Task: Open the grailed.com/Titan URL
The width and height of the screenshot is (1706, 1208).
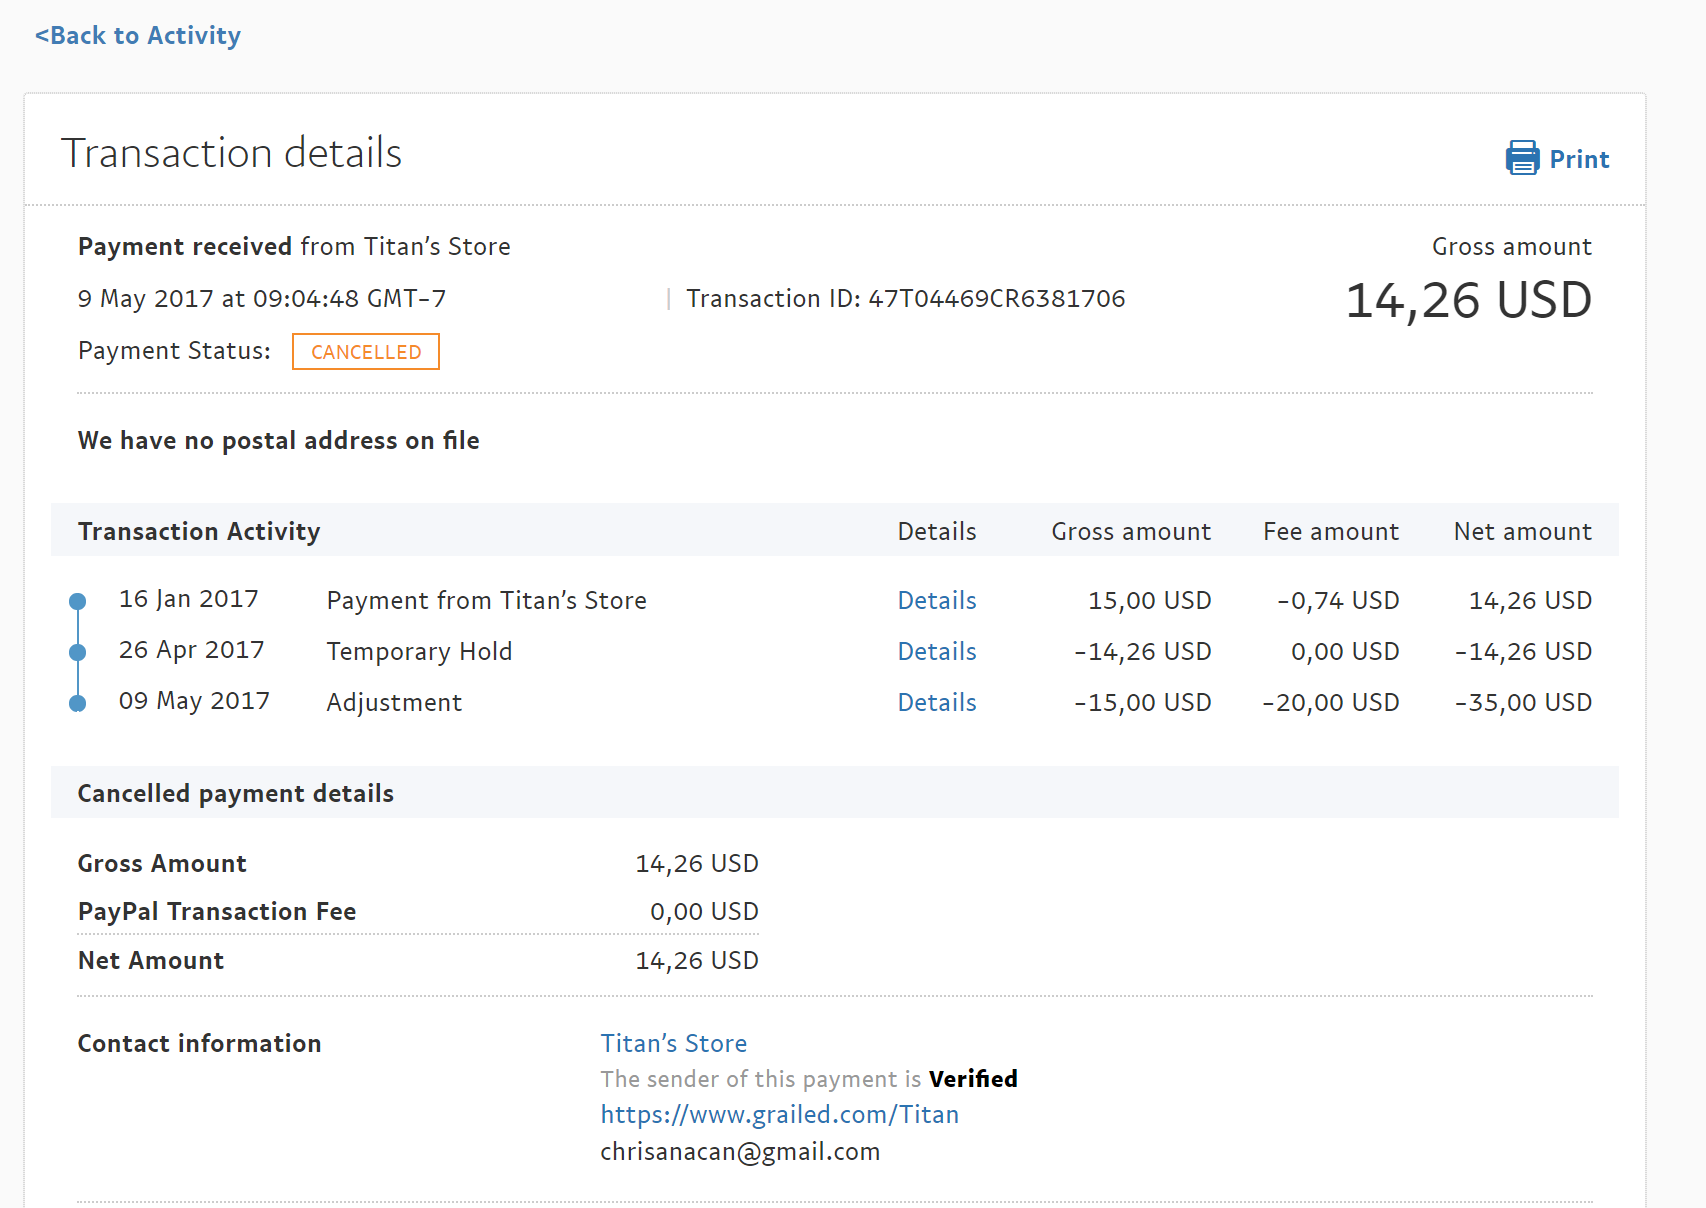Action: [x=779, y=1114]
